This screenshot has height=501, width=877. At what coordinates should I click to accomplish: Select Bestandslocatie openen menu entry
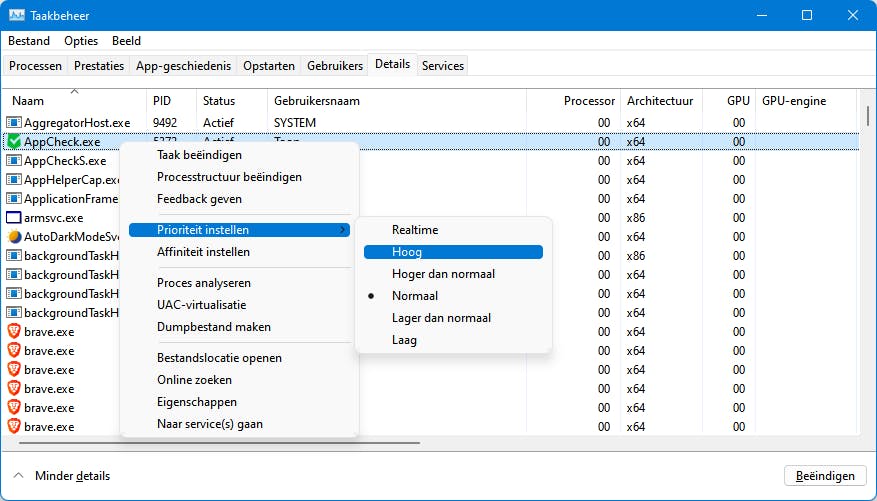(219, 358)
